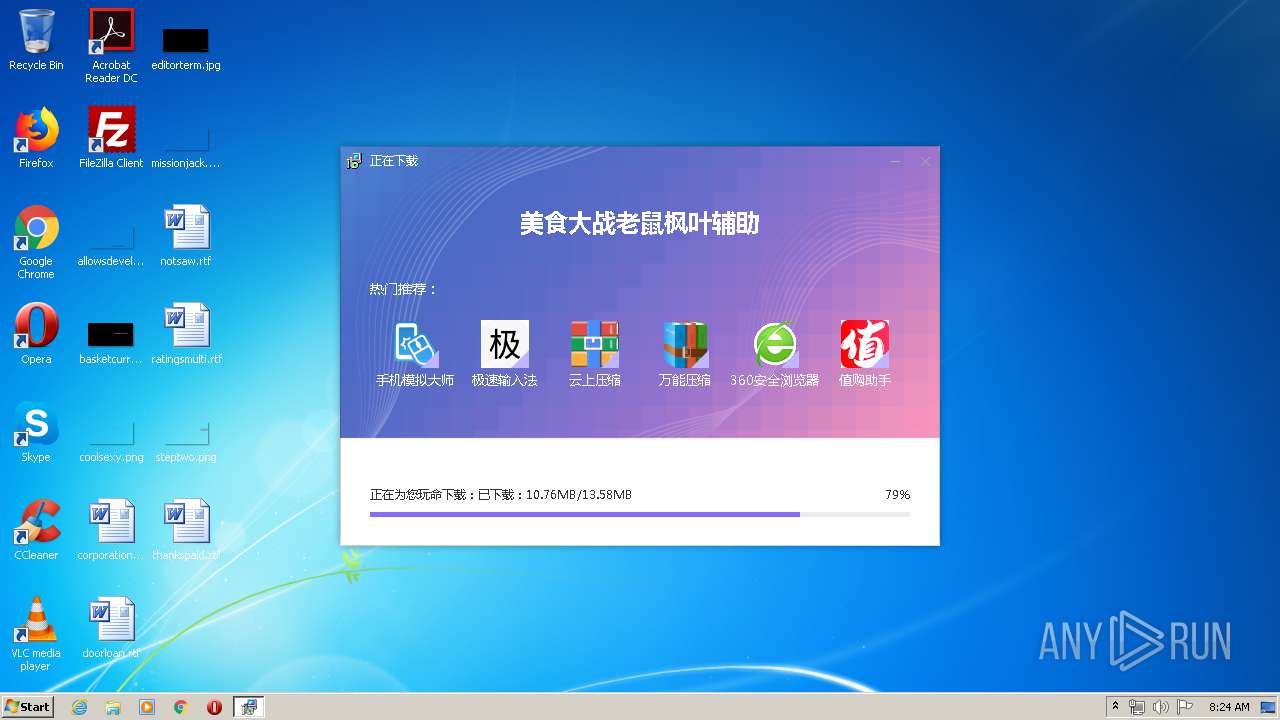Open the Windows Start menu

[x=28, y=707]
